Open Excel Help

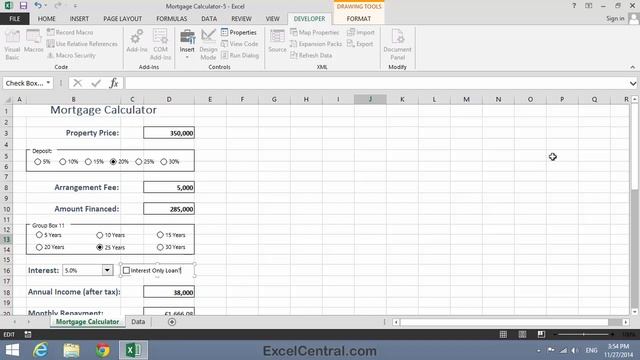point(574,6)
